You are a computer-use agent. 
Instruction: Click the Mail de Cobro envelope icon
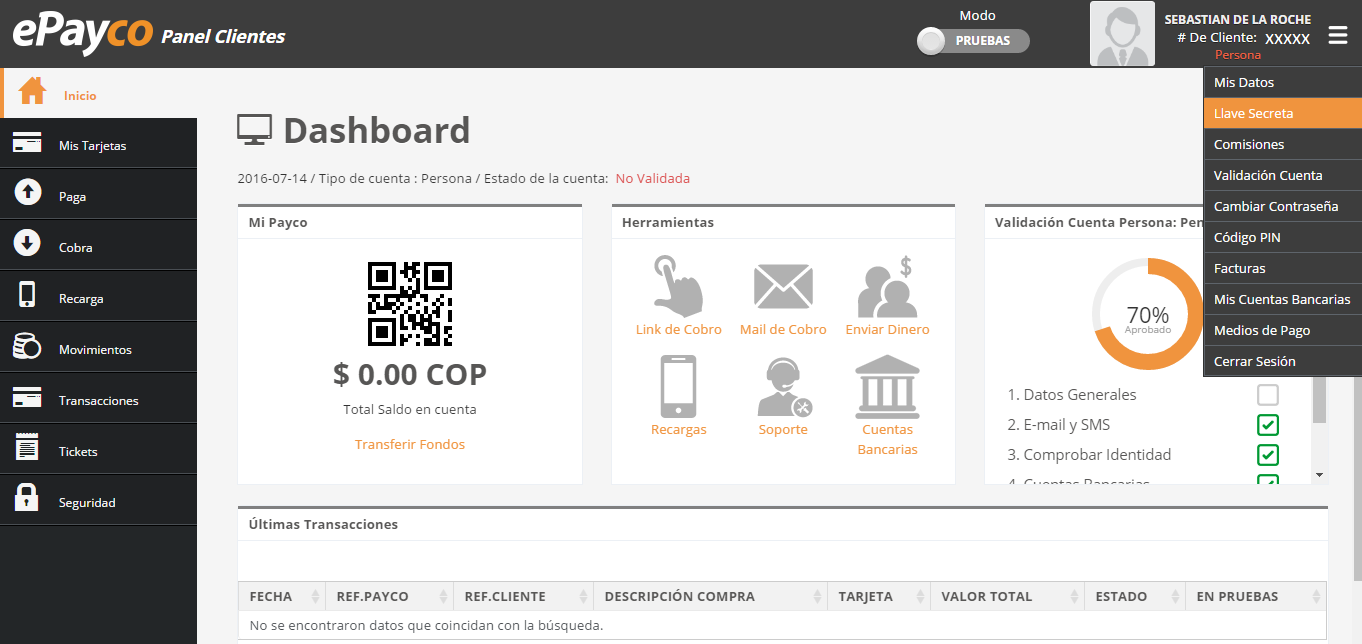point(783,287)
